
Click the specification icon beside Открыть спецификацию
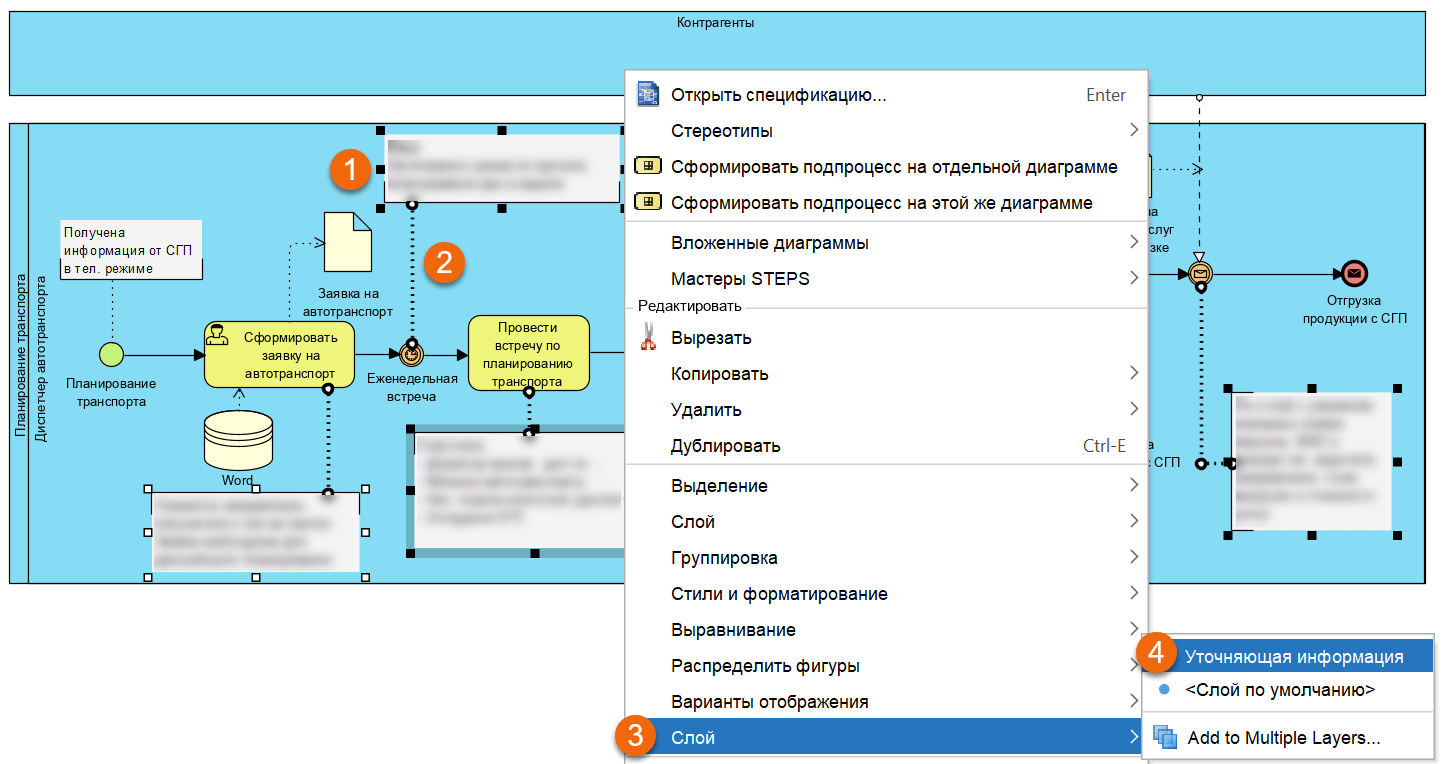(648, 93)
